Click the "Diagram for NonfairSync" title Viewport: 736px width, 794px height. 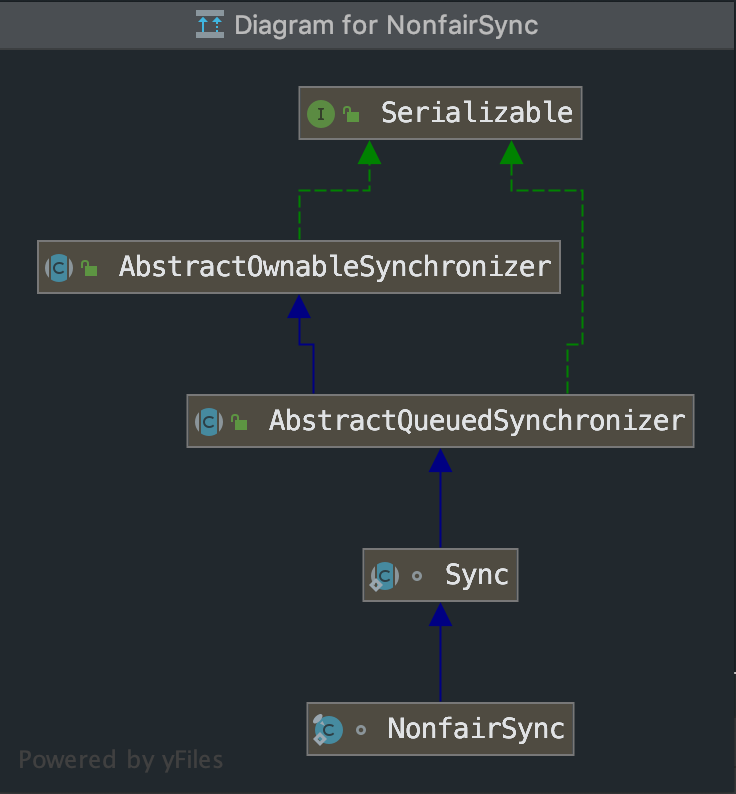386,24
